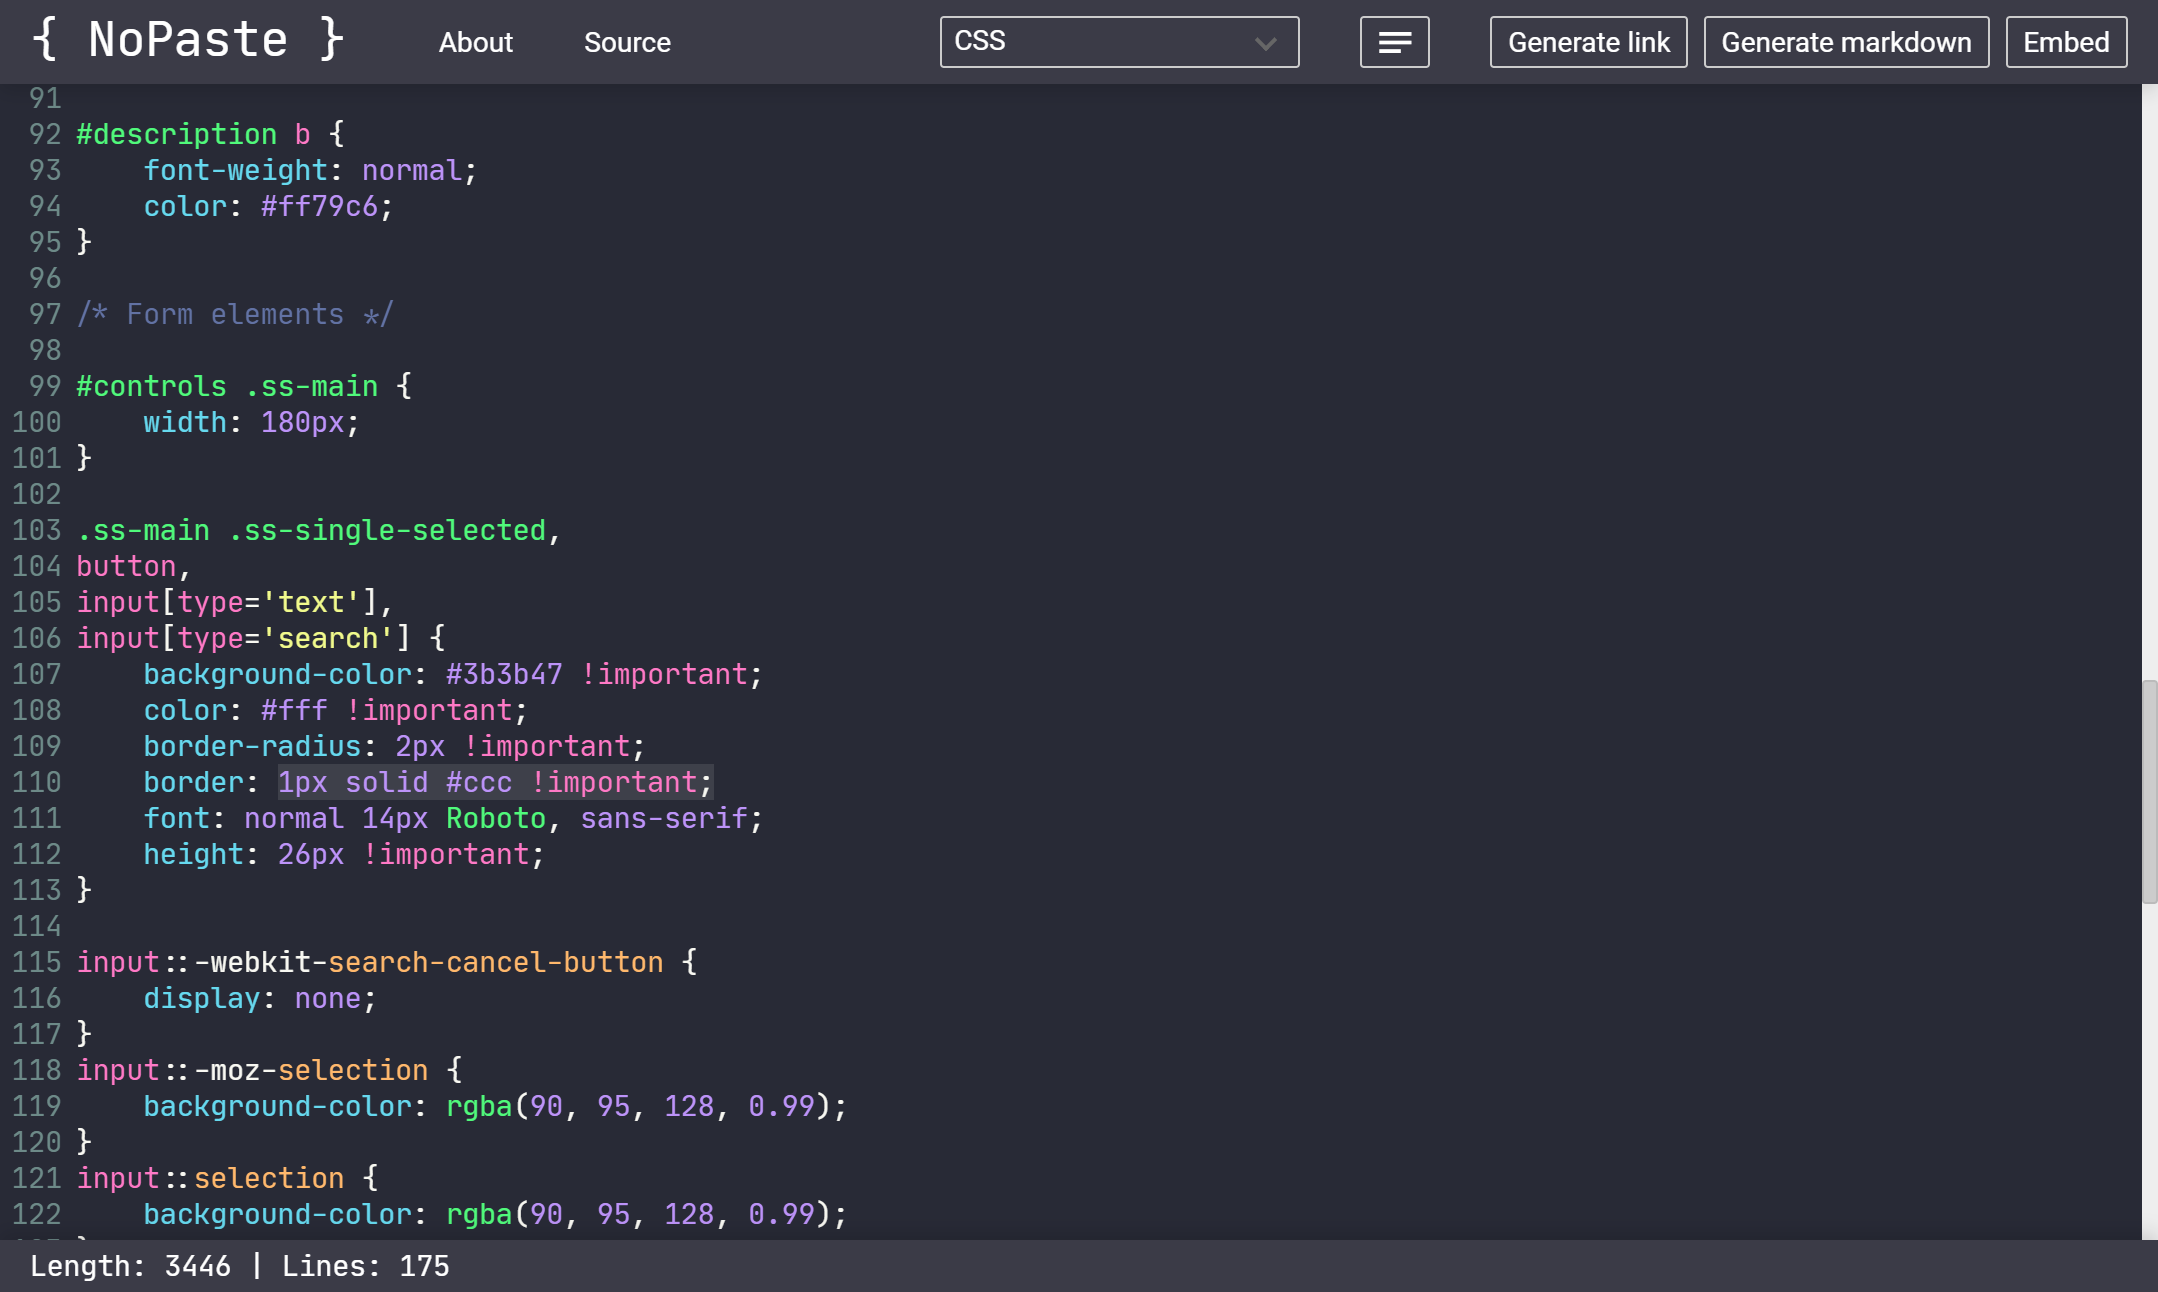This screenshot has width=2158, height=1292.
Task: Click line number 99 in gutter
Action: pyautogui.click(x=45, y=386)
